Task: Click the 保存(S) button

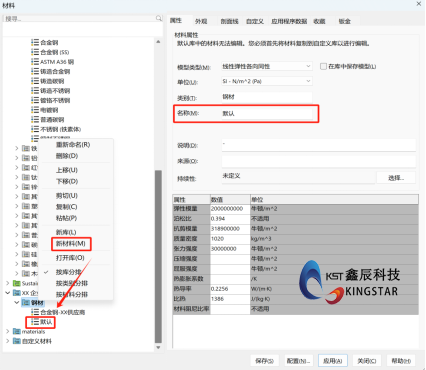Action: pos(264,361)
